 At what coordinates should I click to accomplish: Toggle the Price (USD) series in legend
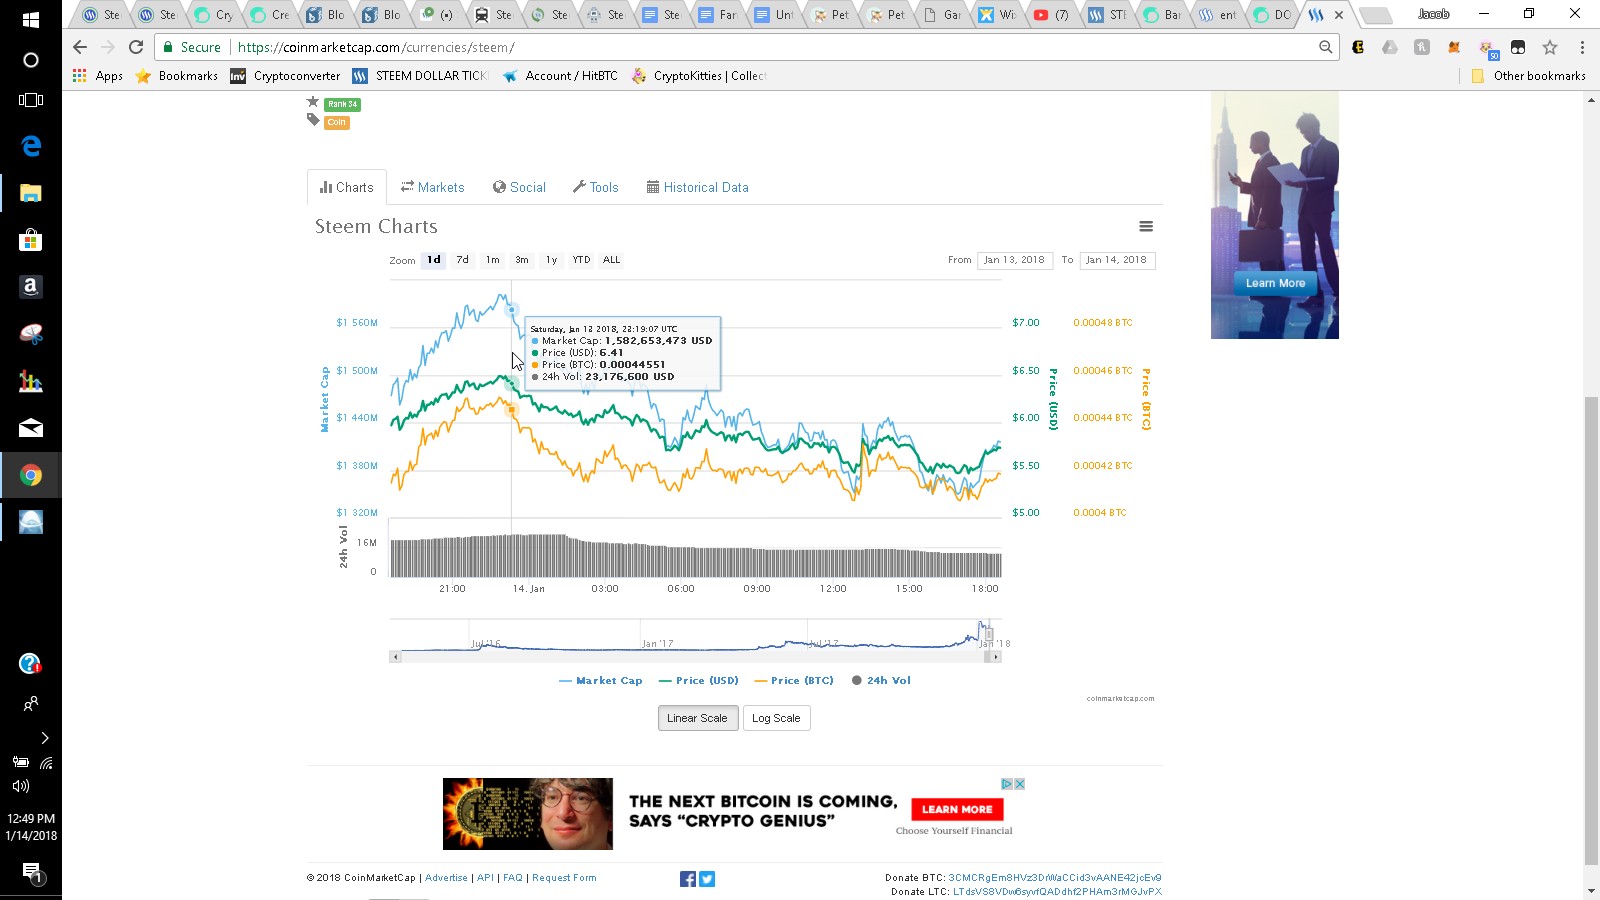pyautogui.click(x=699, y=681)
